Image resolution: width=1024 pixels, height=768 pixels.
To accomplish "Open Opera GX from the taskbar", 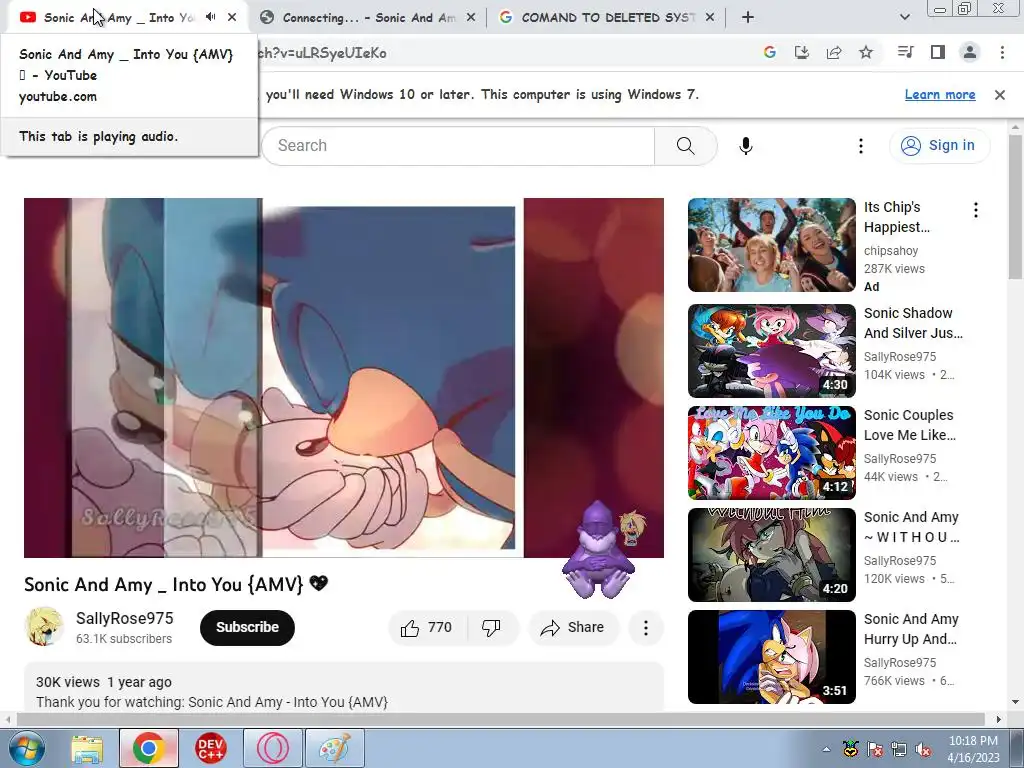I will click(272, 748).
